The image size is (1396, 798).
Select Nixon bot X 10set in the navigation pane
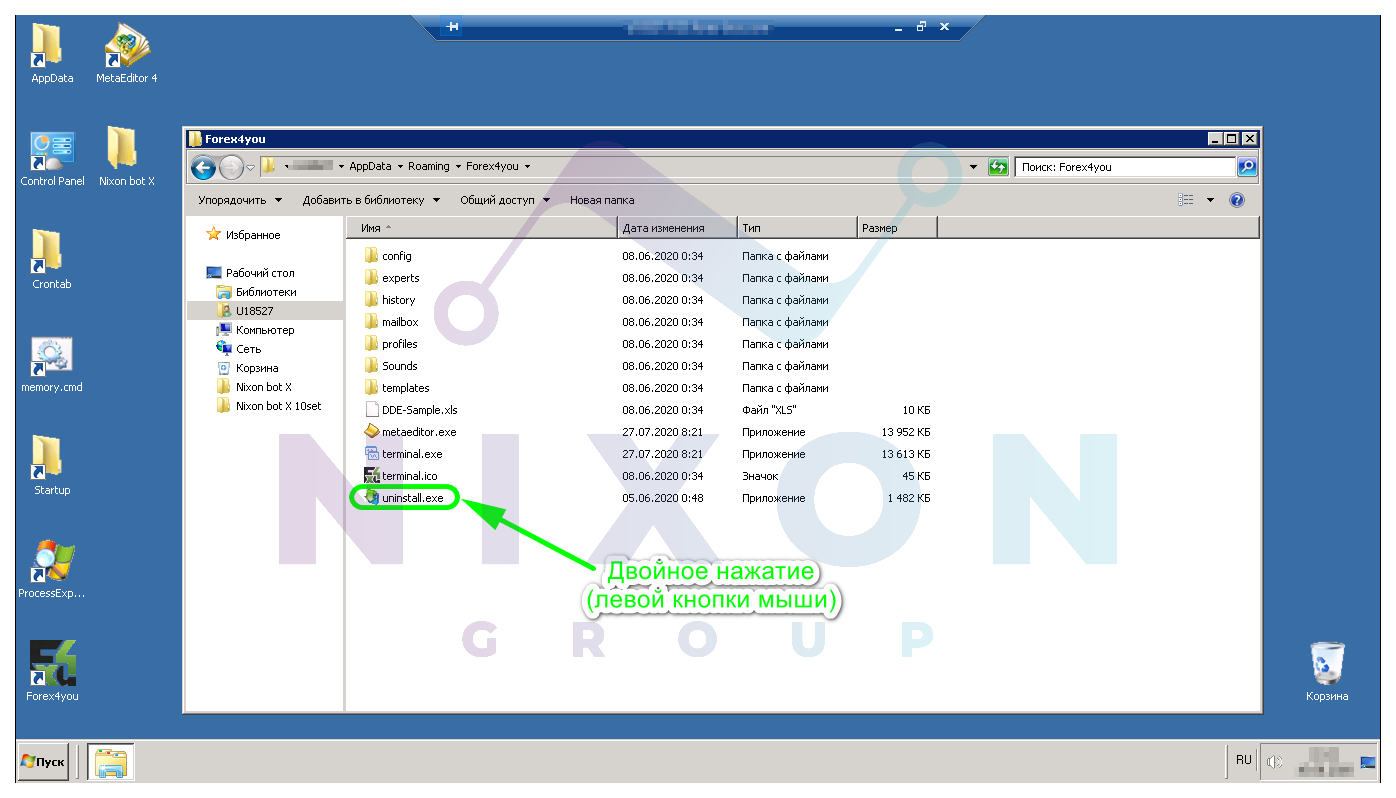tap(269, 406)
